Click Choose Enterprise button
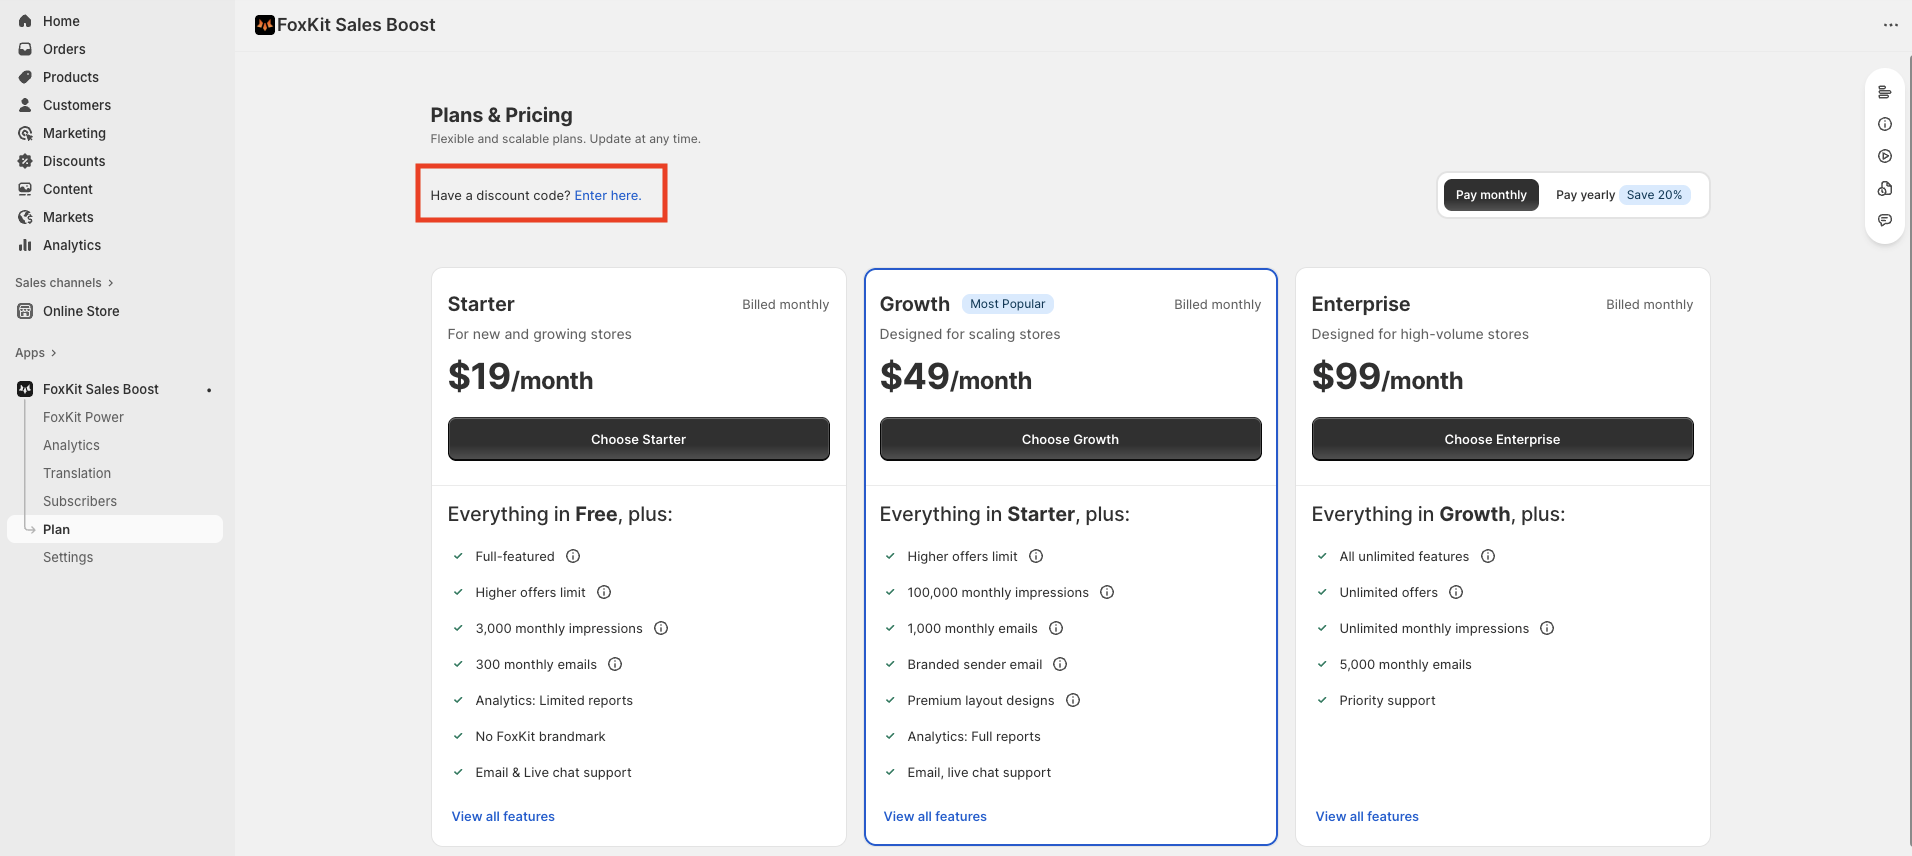Viewport: 1912px width, 856px height. pyautogui.click(x=1502, y=439)
